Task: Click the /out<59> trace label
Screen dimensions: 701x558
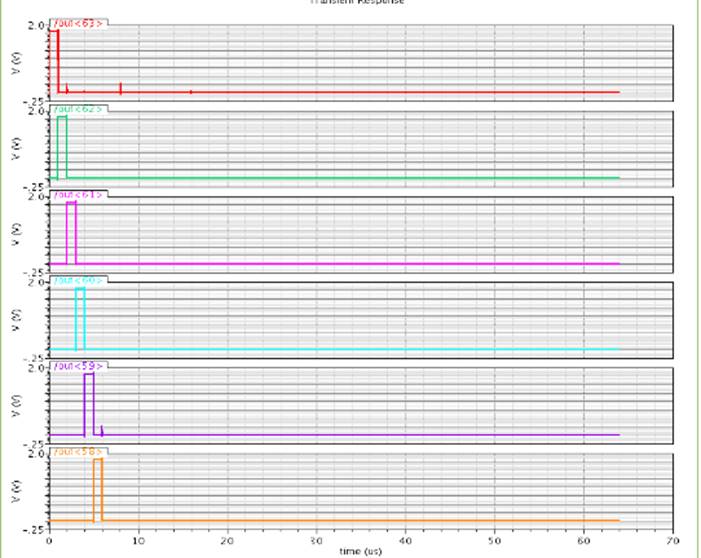Action: (x=78, y=366)
